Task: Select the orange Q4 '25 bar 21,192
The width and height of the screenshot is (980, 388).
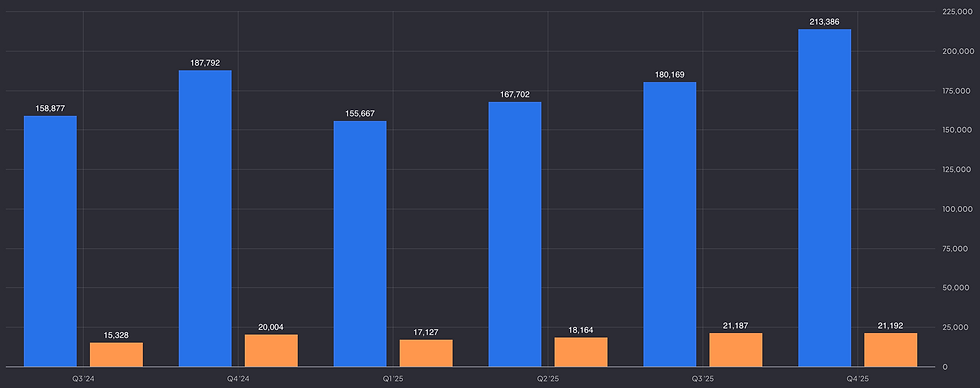Action: 891,350
